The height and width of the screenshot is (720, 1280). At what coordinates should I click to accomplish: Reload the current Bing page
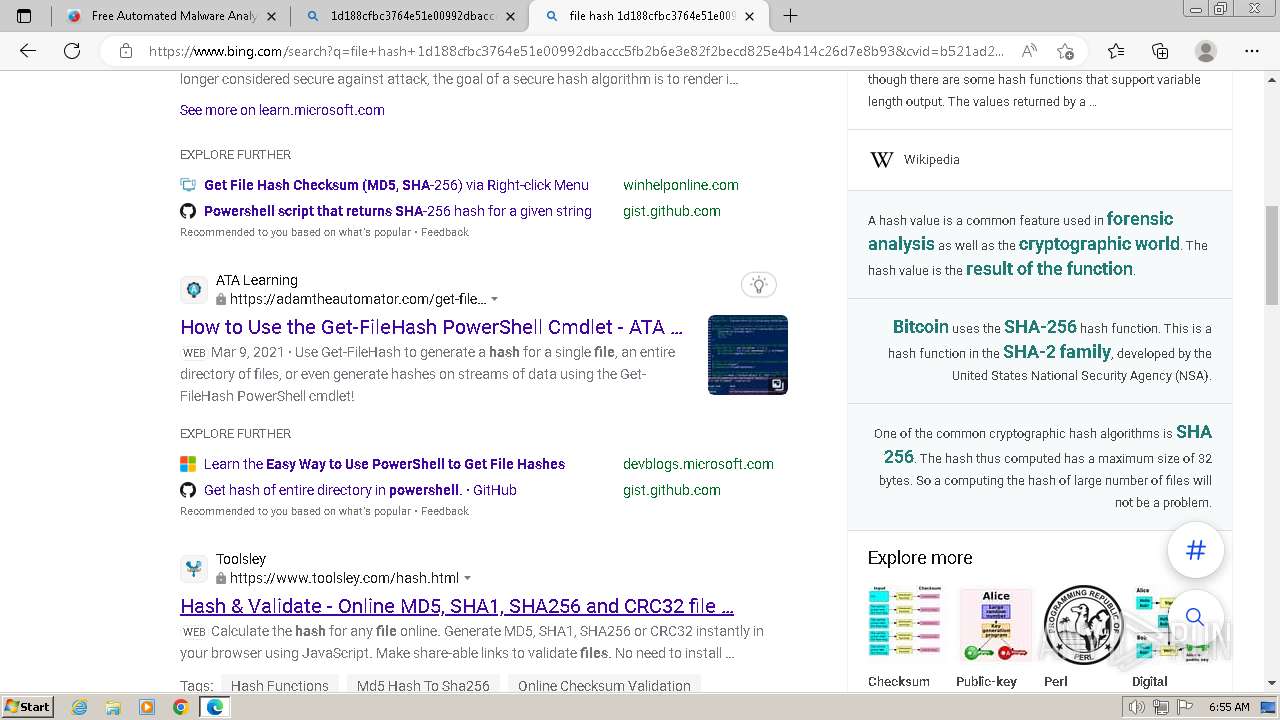pyautogui.click(x=72, y=51)
